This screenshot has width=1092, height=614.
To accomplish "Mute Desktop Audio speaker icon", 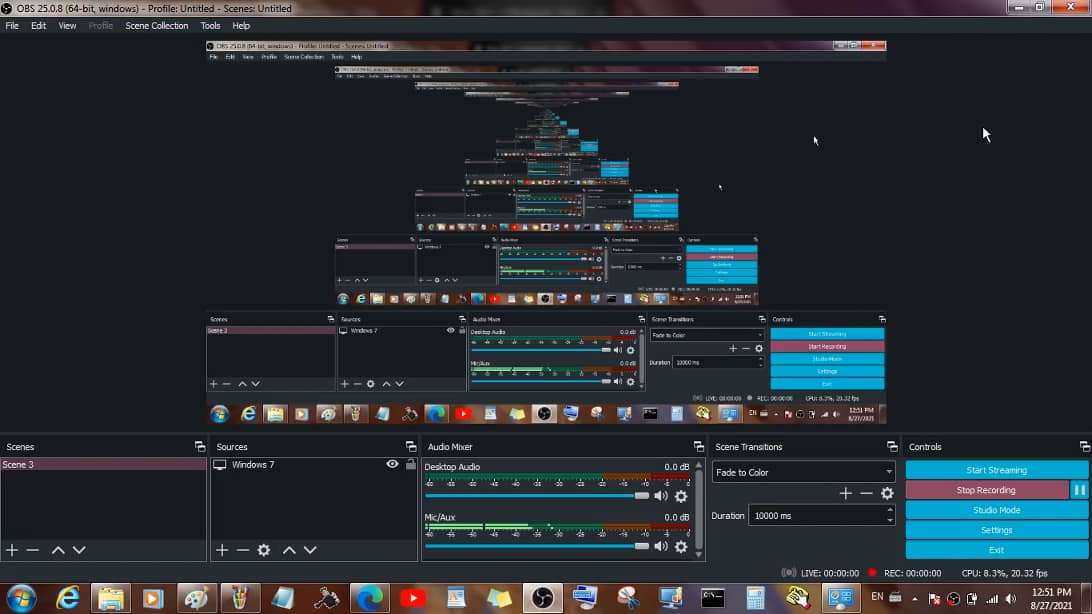I will tap(661, 496).
